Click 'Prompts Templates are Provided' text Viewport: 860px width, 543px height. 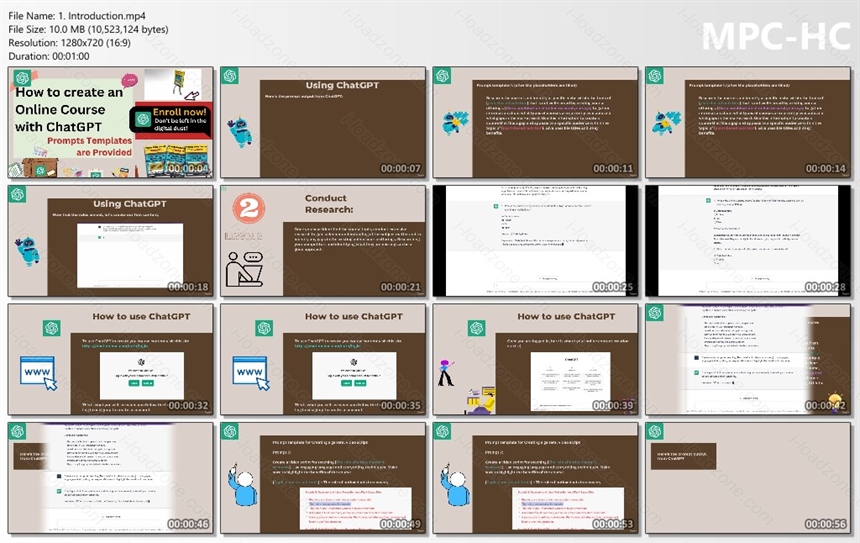pyautogui.click(x=89, y=146)
